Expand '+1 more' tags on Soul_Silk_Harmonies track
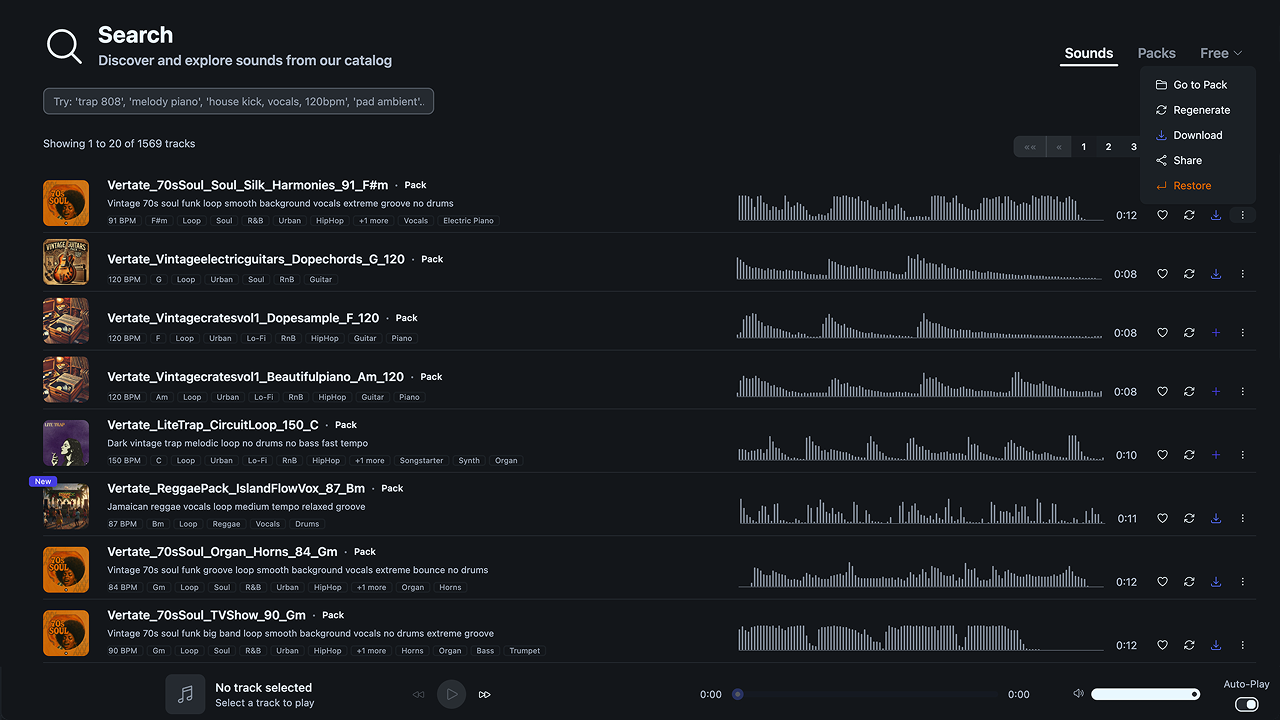 coord(373,221)
